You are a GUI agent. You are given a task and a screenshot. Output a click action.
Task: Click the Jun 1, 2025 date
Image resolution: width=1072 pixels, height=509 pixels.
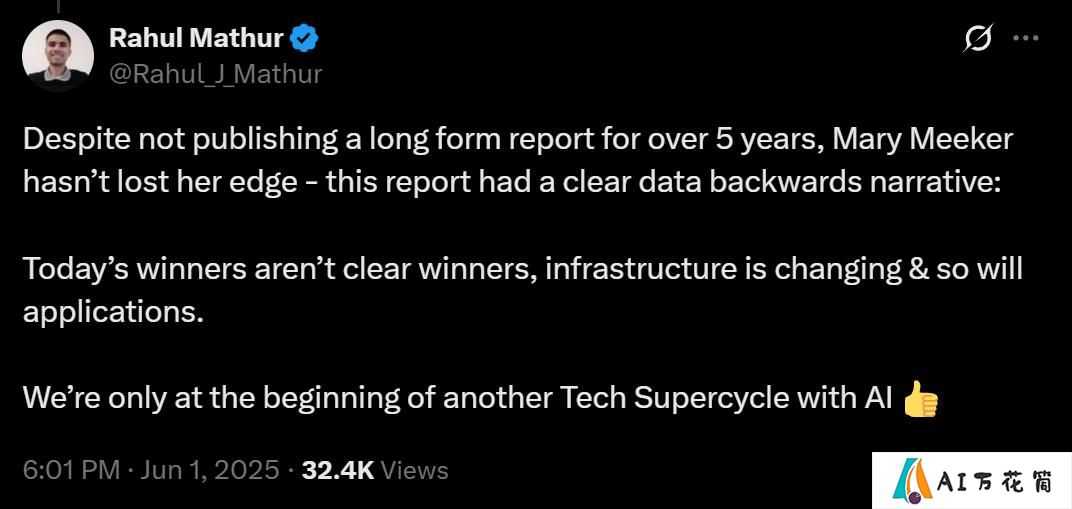pyautogui.click(x=210, y=471)
